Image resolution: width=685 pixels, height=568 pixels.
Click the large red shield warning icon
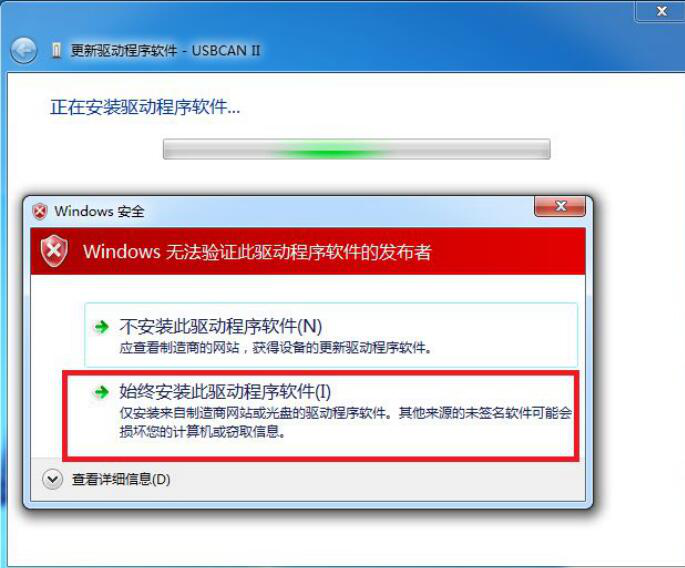click(54, 251)
